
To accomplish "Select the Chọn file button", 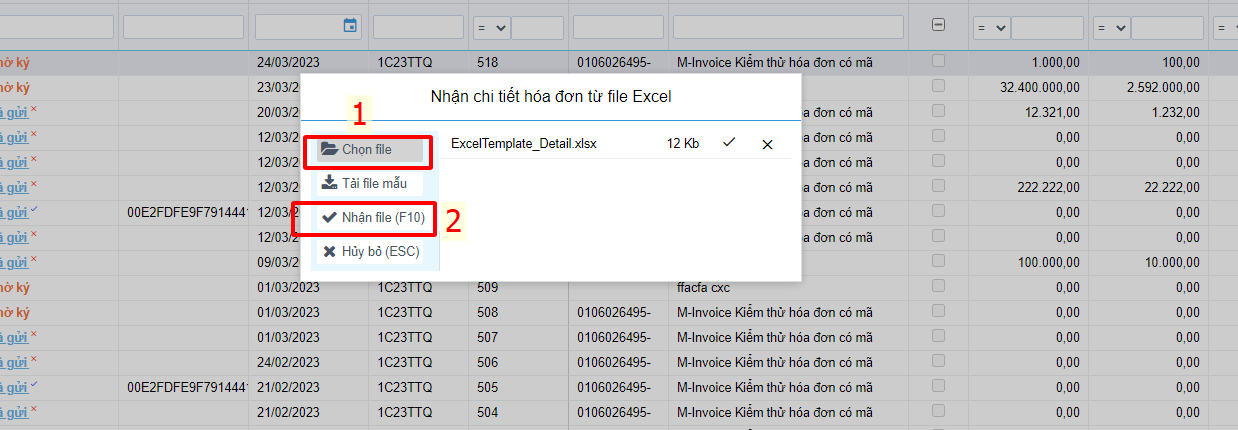I will click(369, 150).
